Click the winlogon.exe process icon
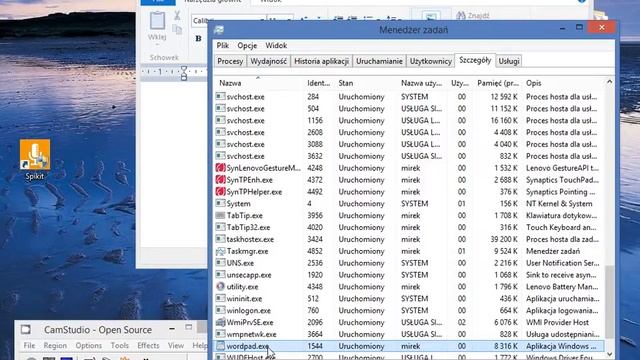Screen dimensions: 640x360 click(x=220, y=310)
